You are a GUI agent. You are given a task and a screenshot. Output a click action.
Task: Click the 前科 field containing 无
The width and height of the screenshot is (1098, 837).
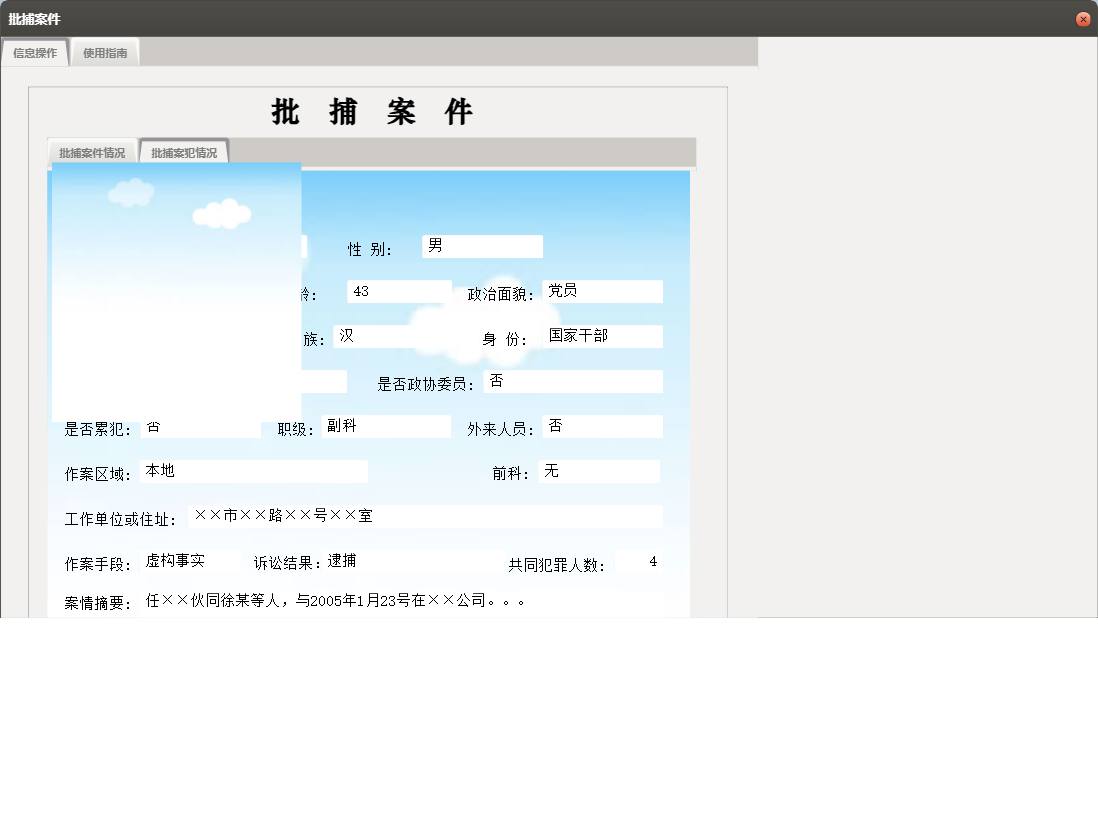coord(598,471)
